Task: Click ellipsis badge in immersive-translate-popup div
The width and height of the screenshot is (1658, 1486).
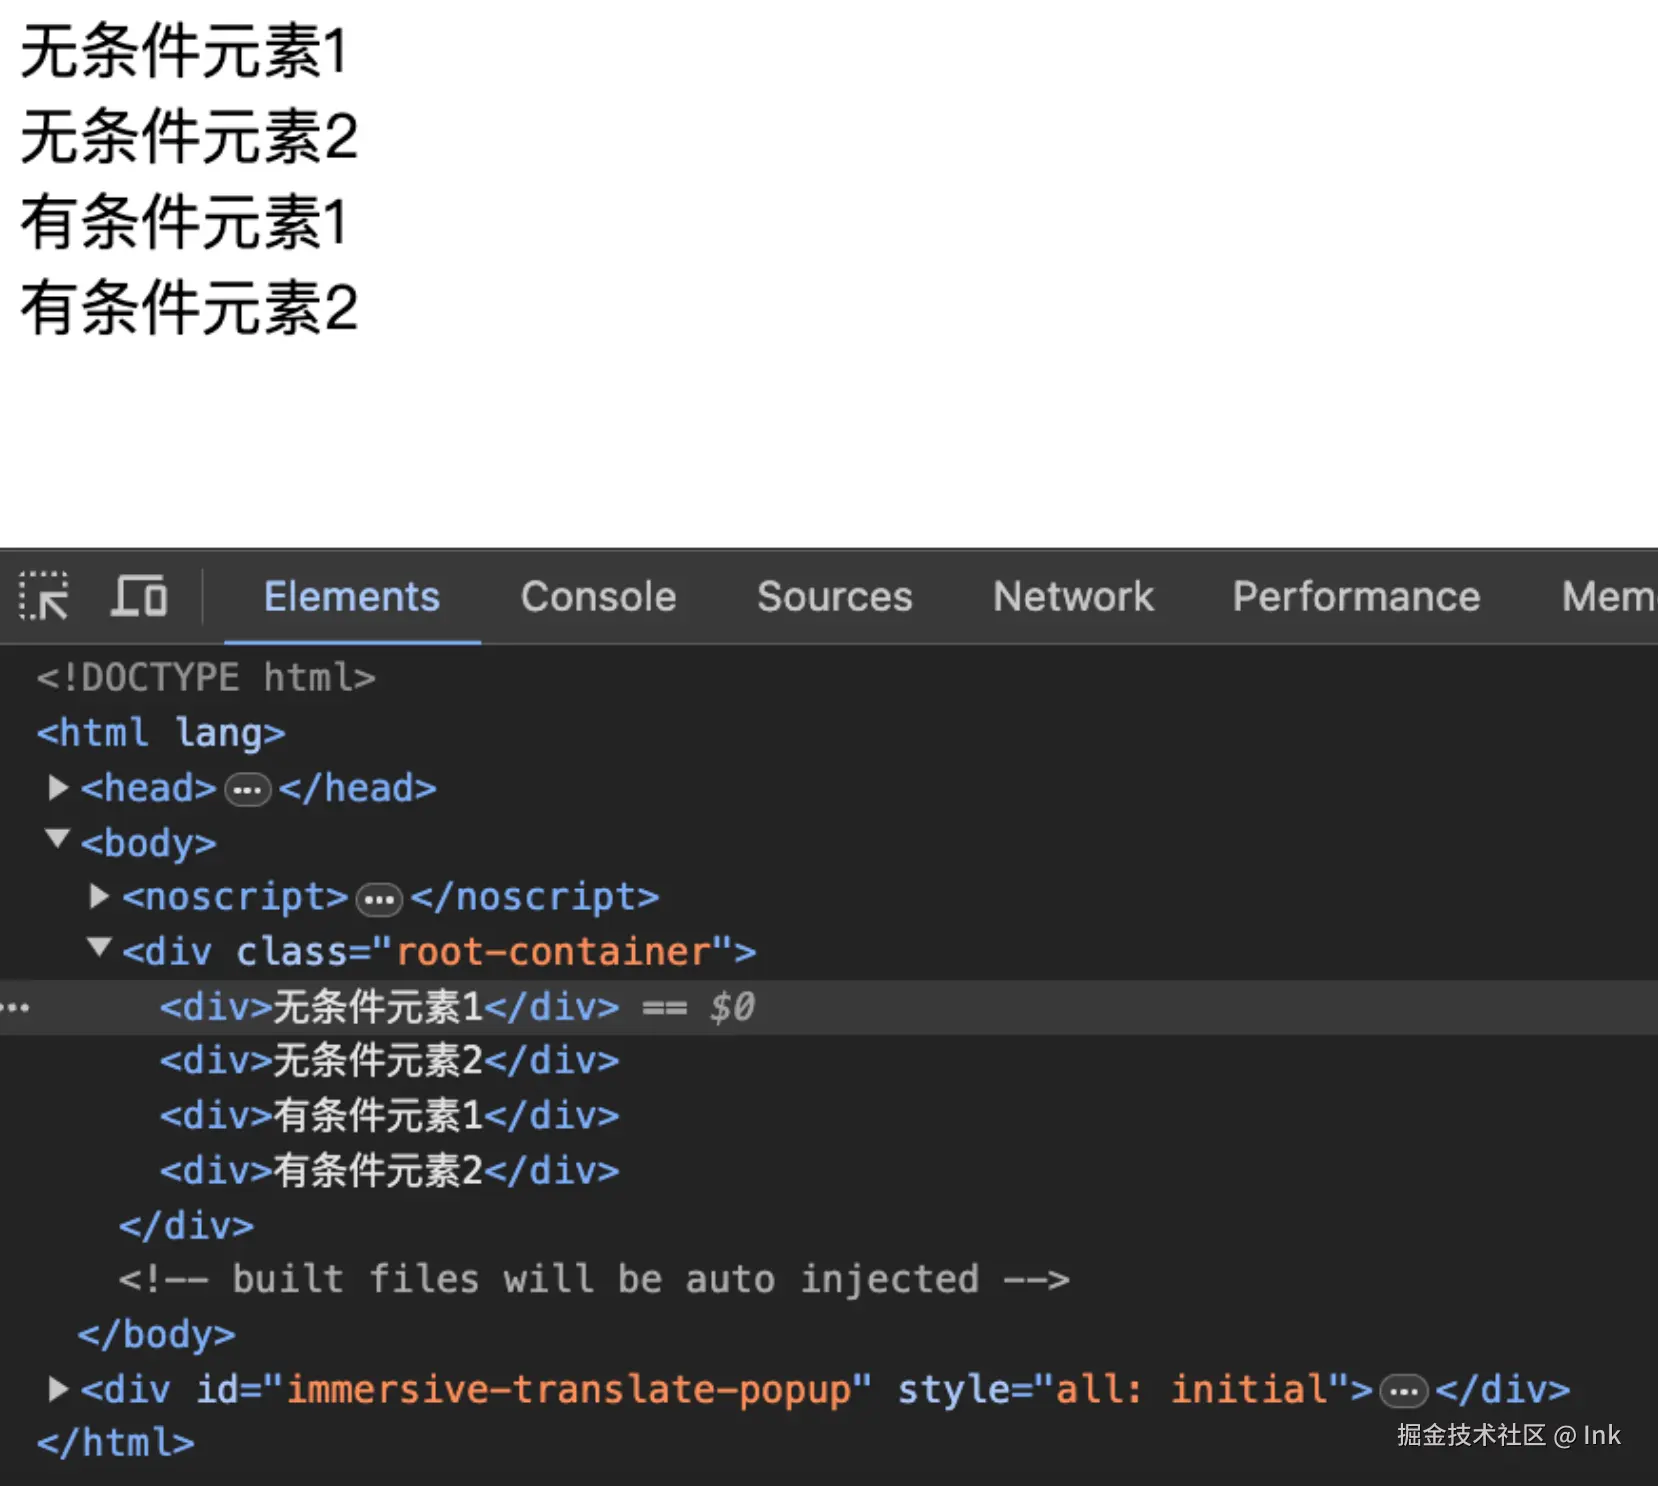Action: (x=1403, y=1391)
